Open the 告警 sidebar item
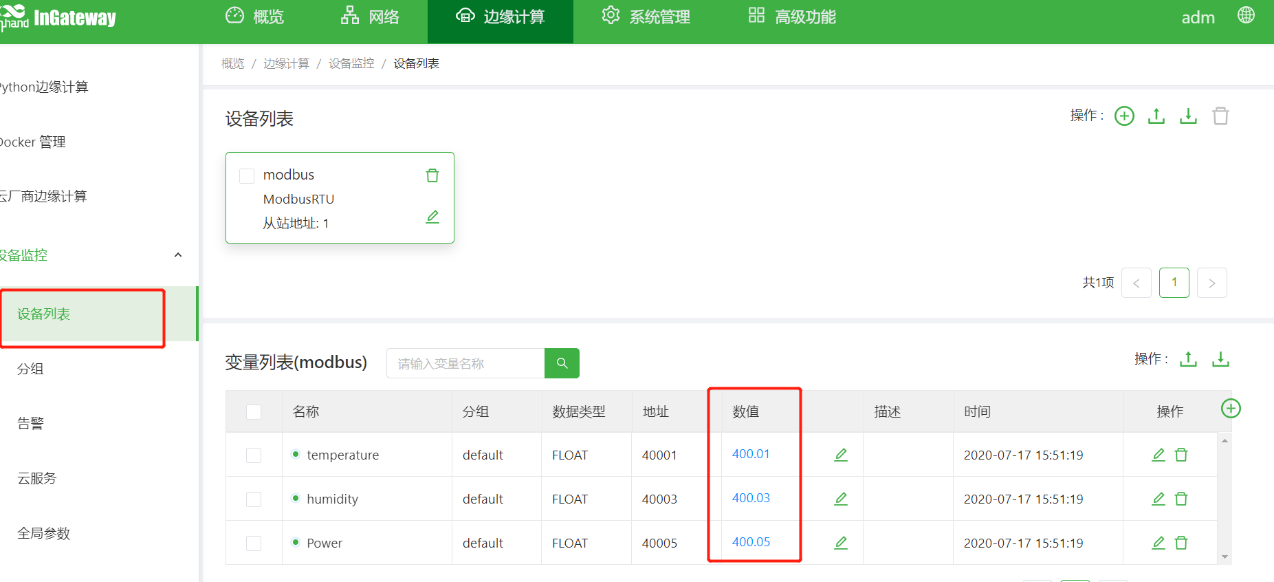The height and width of the screenshot is (582, 1274). [30, 423]
